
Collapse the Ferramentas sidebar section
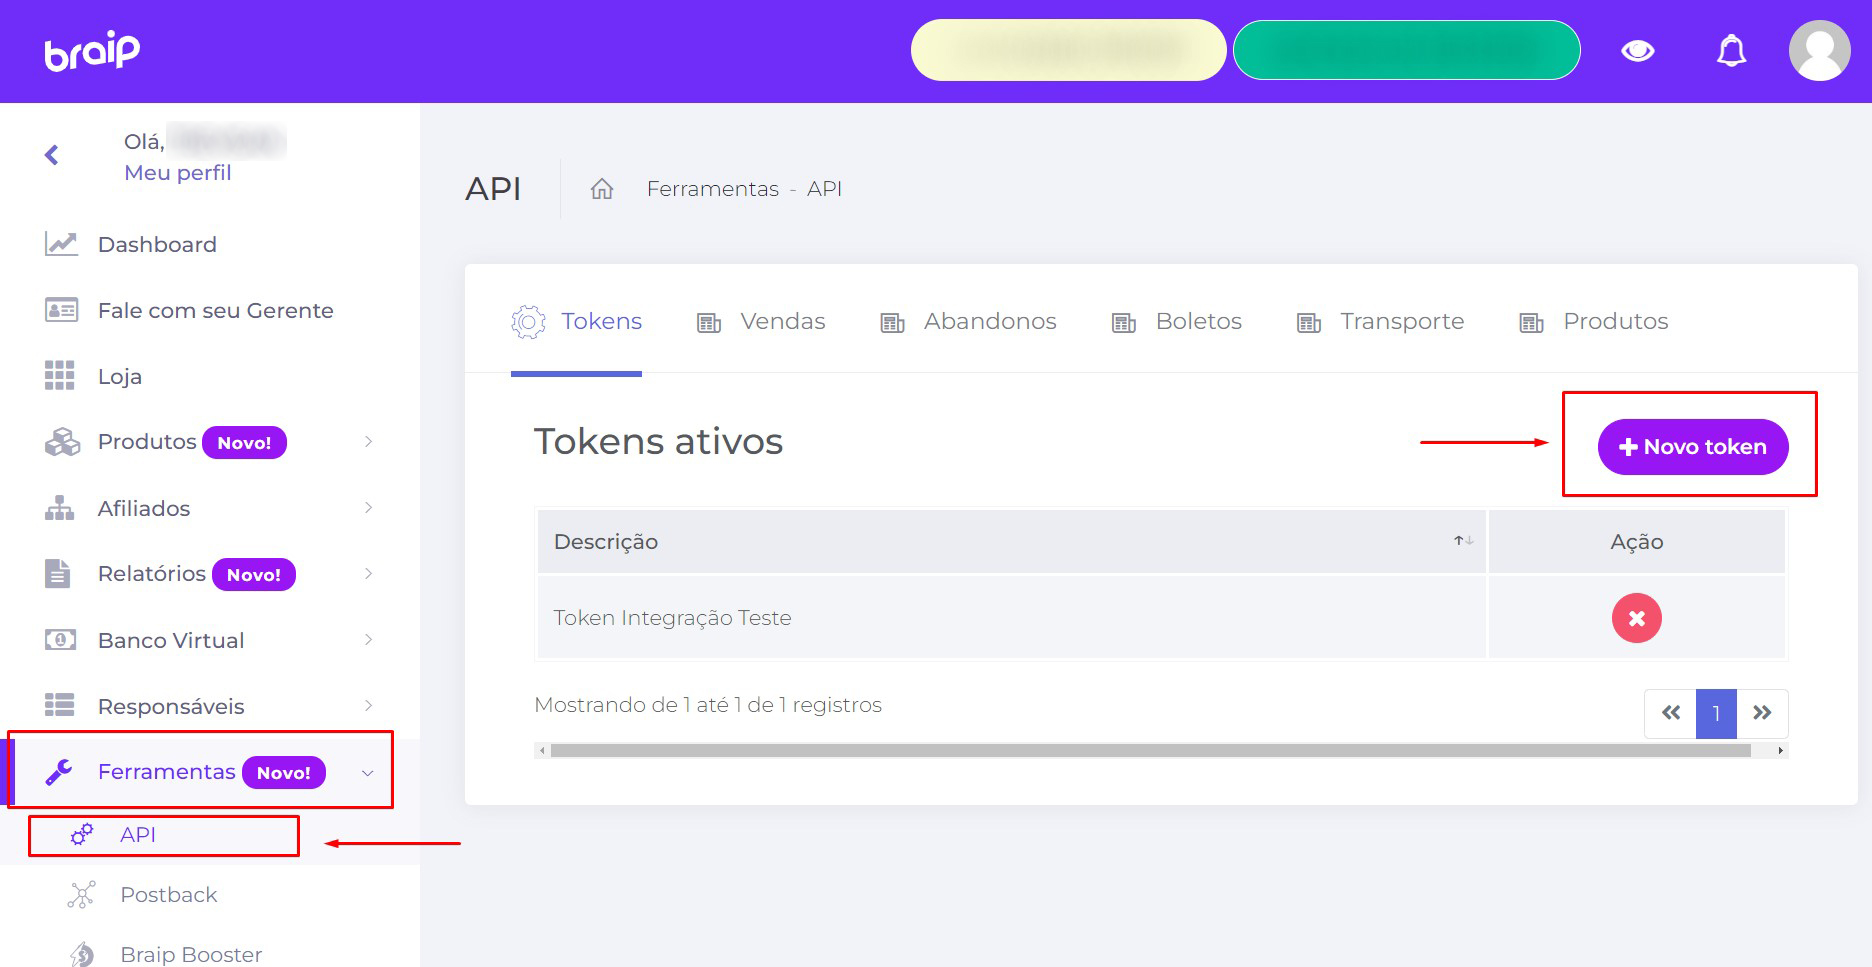point(368,773)
